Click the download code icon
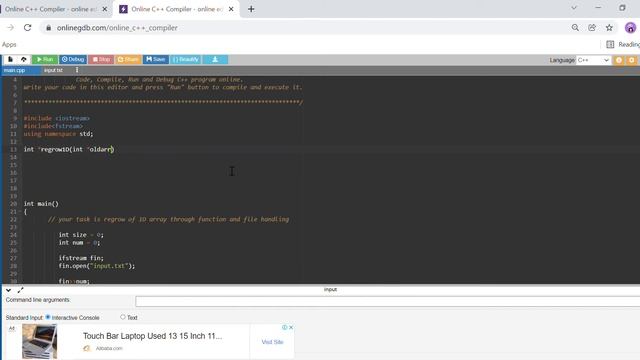640x360 pixels. 215,60
